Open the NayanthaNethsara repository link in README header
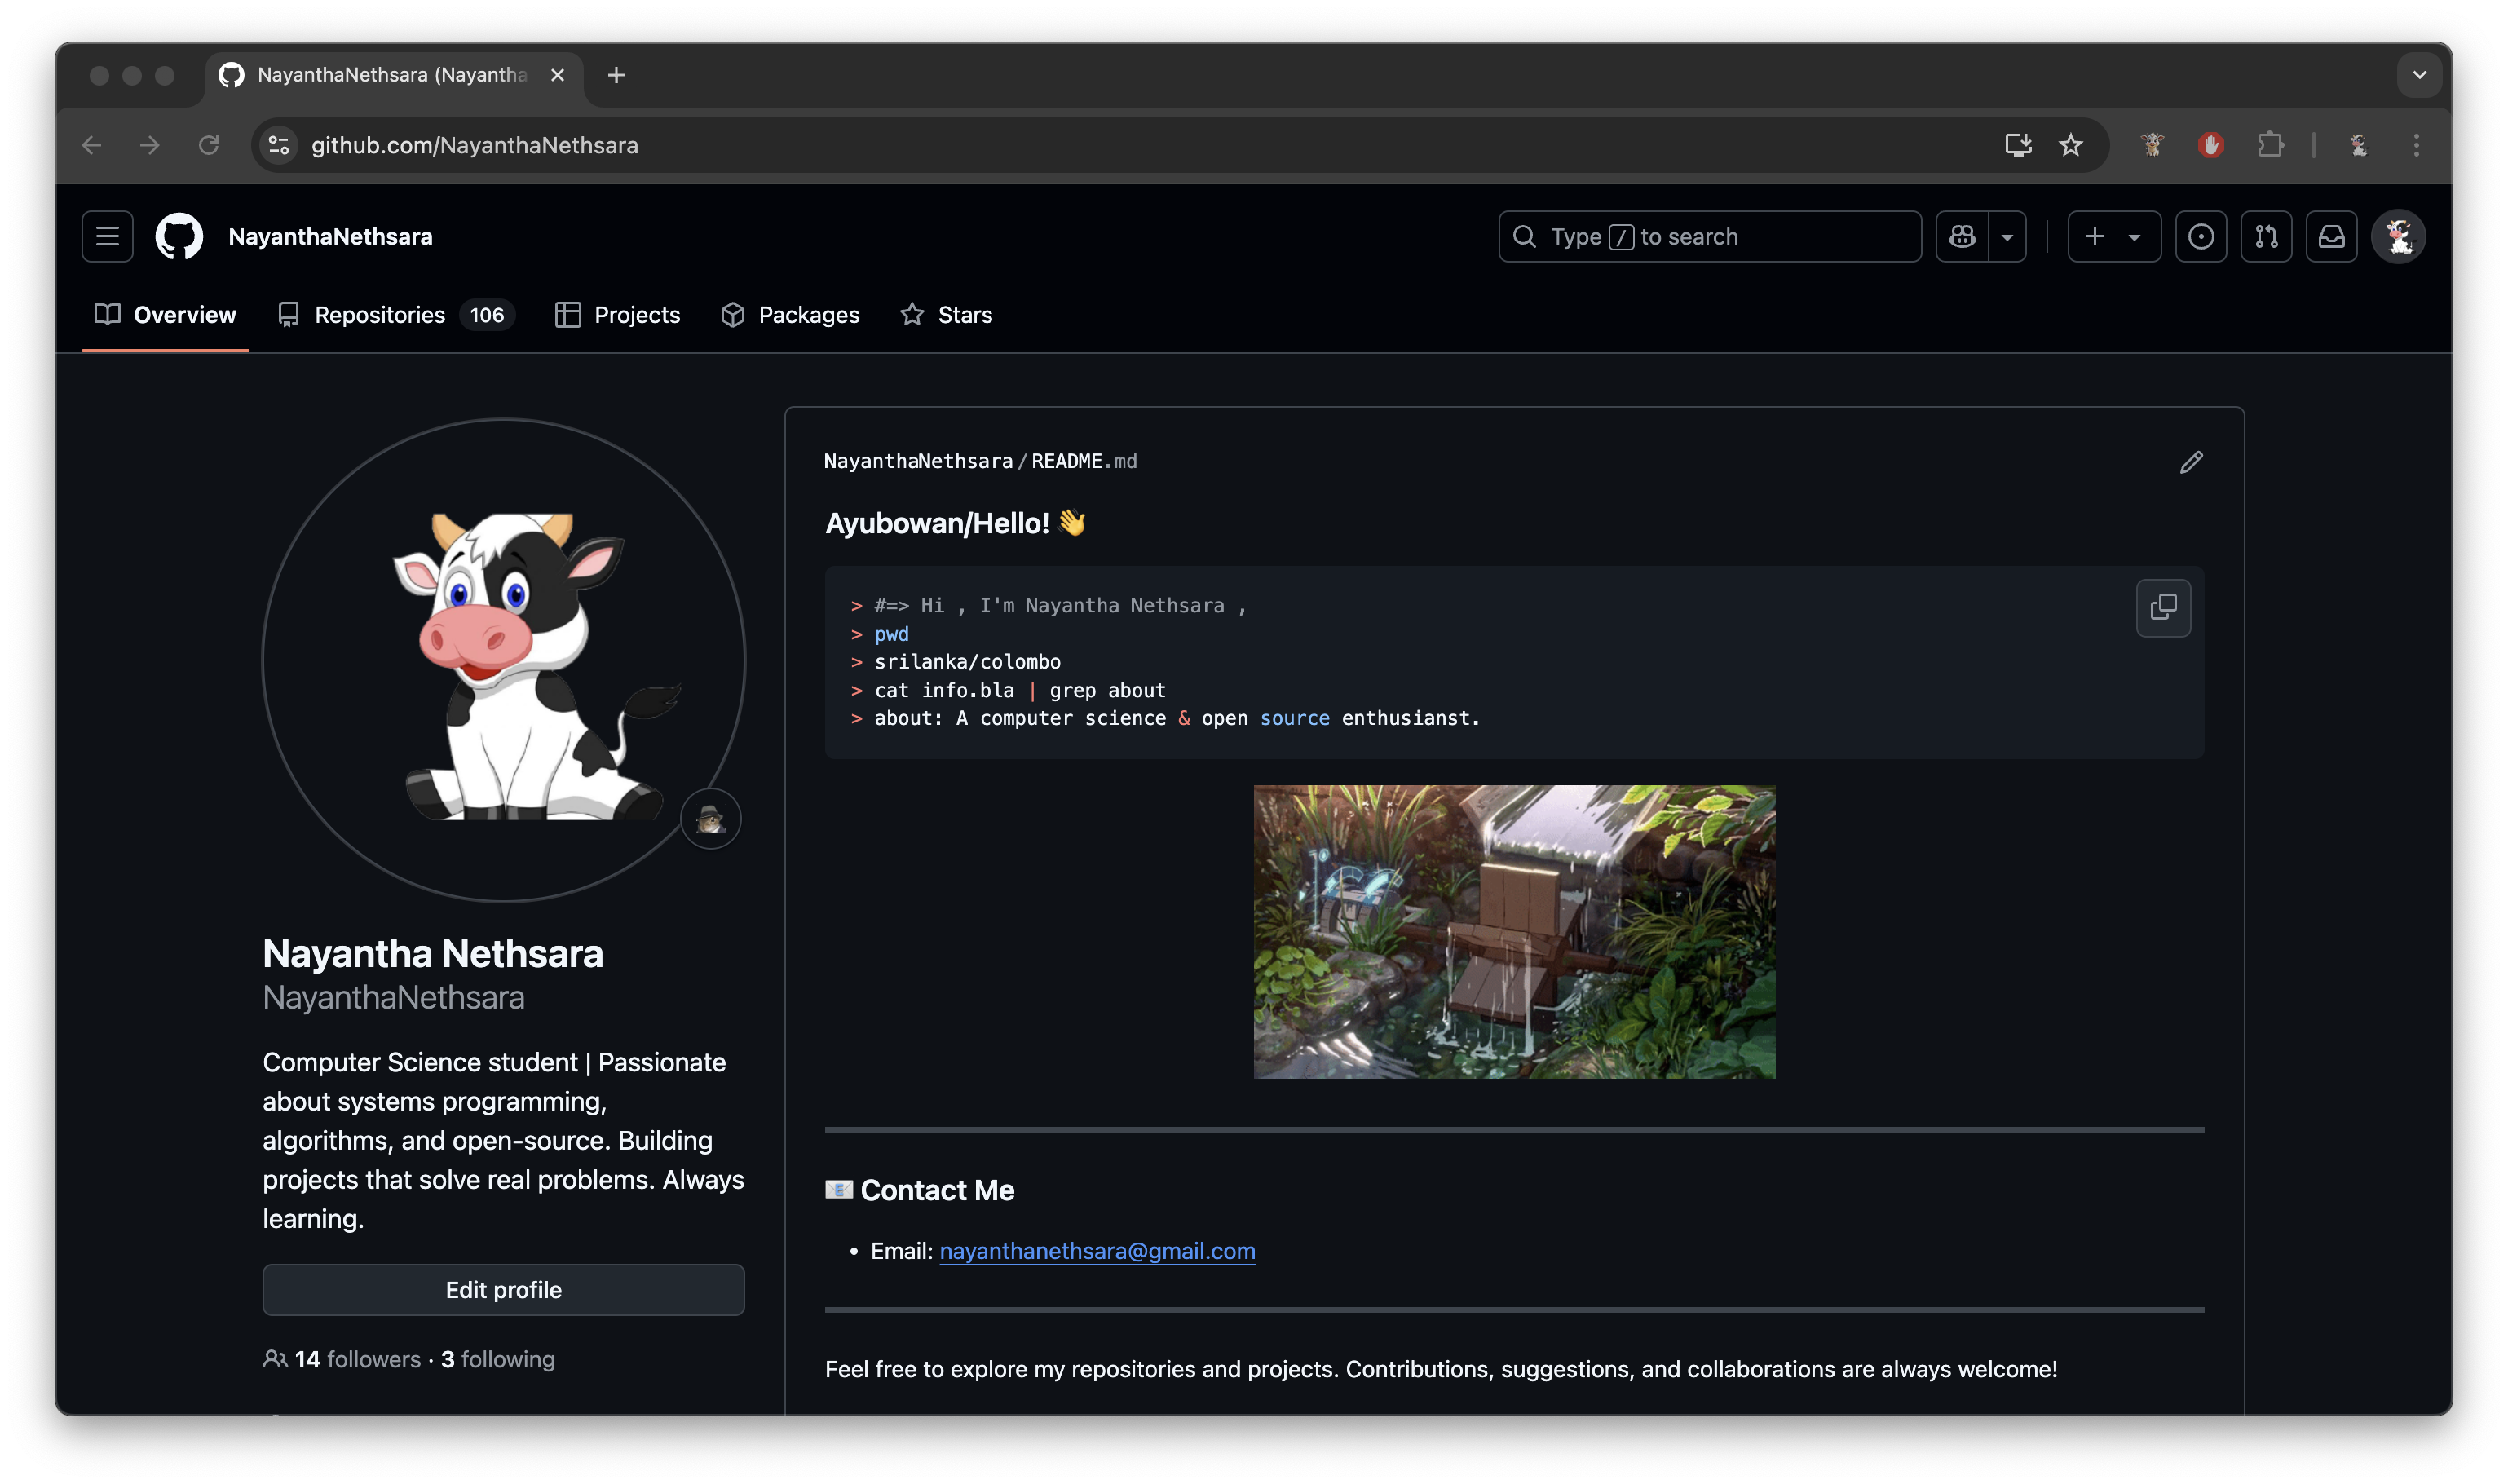This screenshot has width=2508, height=1484. pos(918,461)
